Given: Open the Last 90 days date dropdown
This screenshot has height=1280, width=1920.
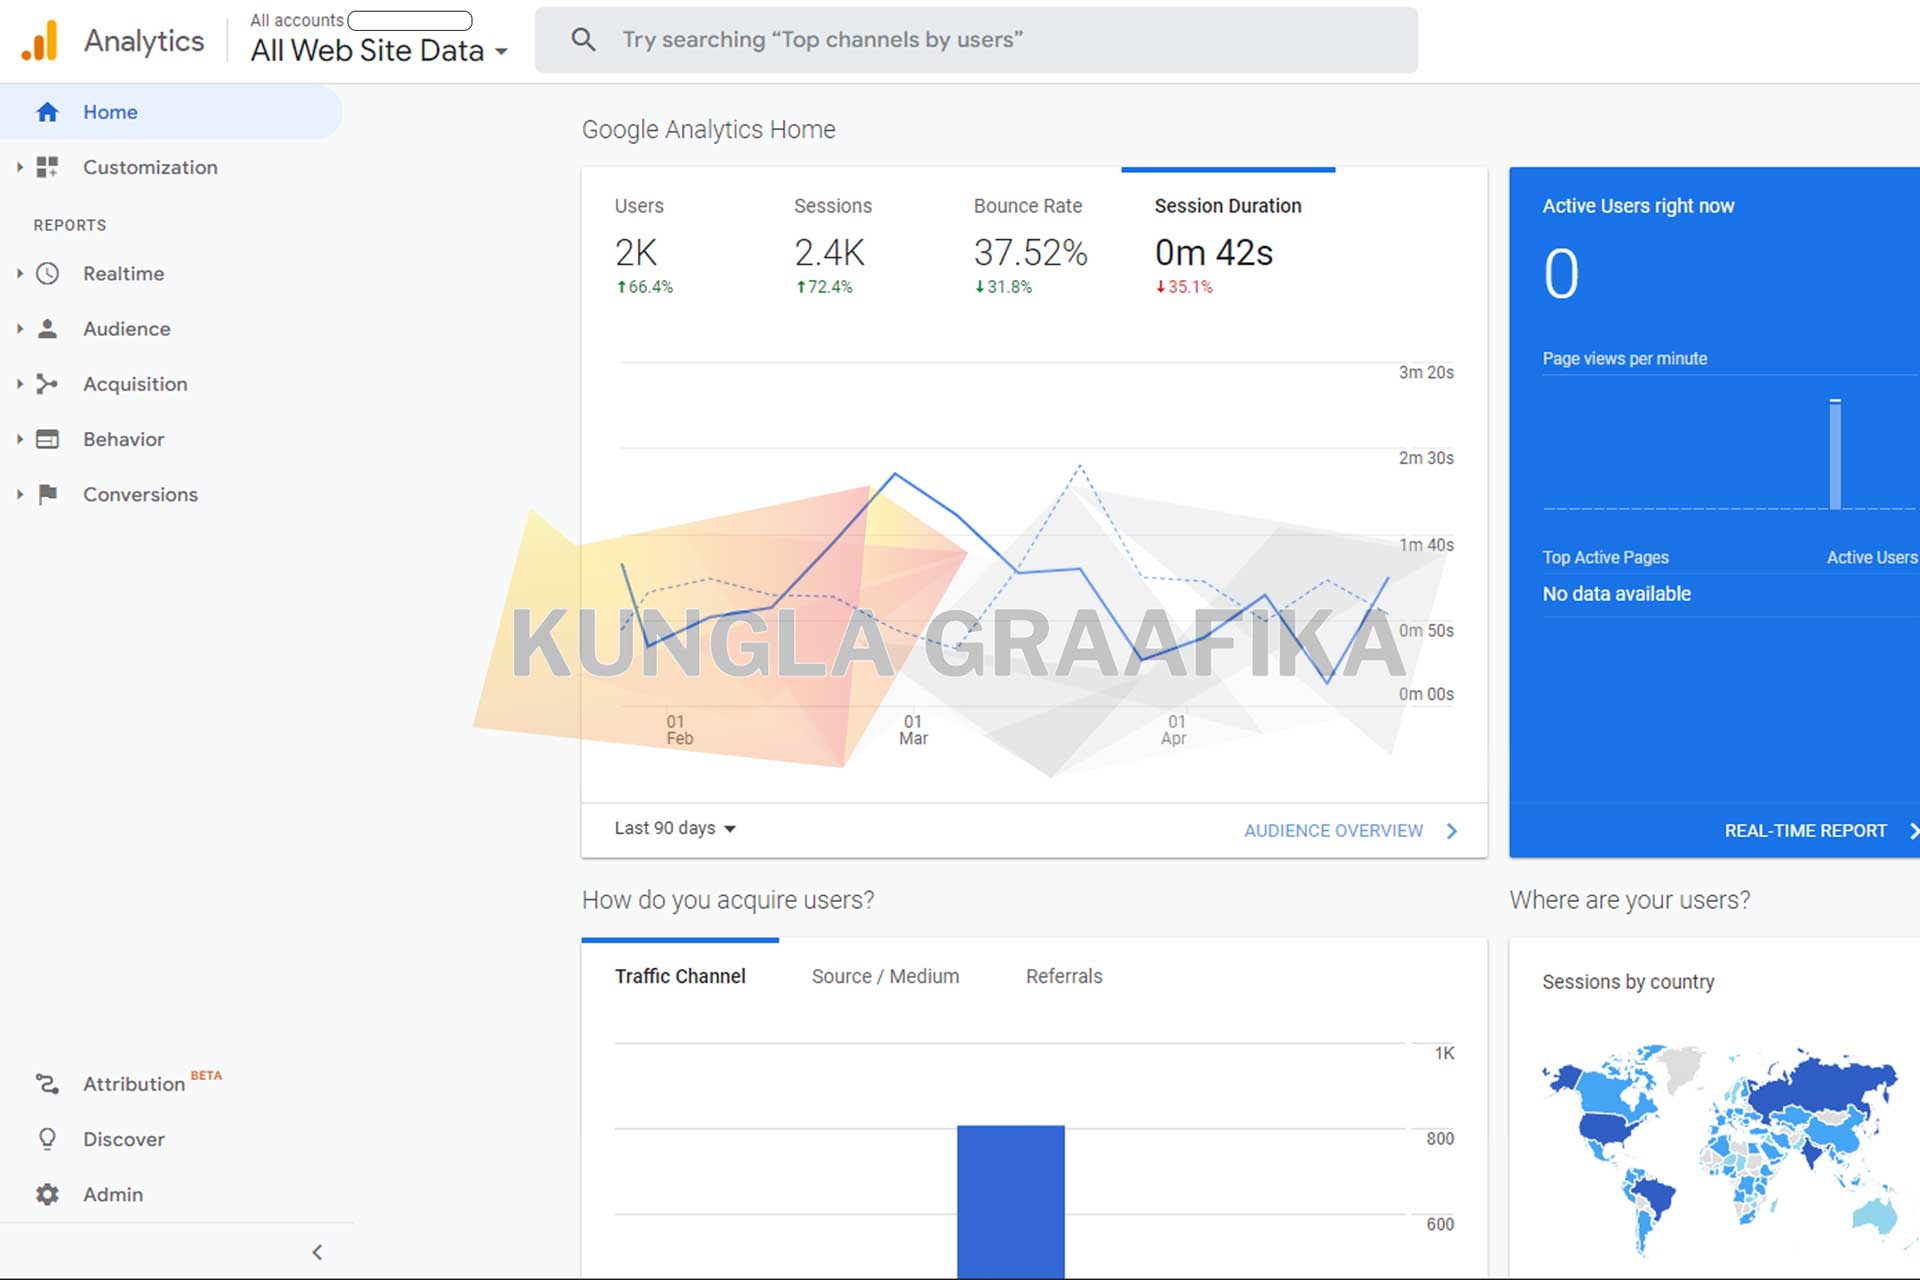Looking at the screenshot, I should pos(675,828).
